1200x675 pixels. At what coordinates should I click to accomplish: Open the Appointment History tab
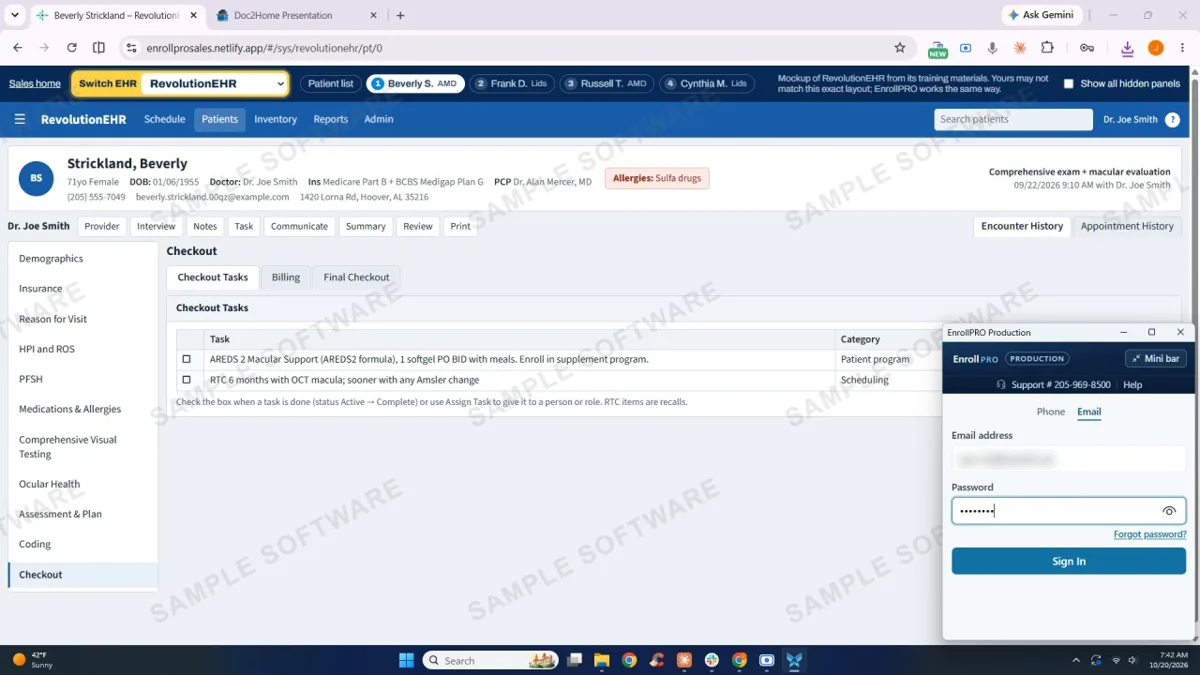pyautogui.click(x=1127, y=226)
